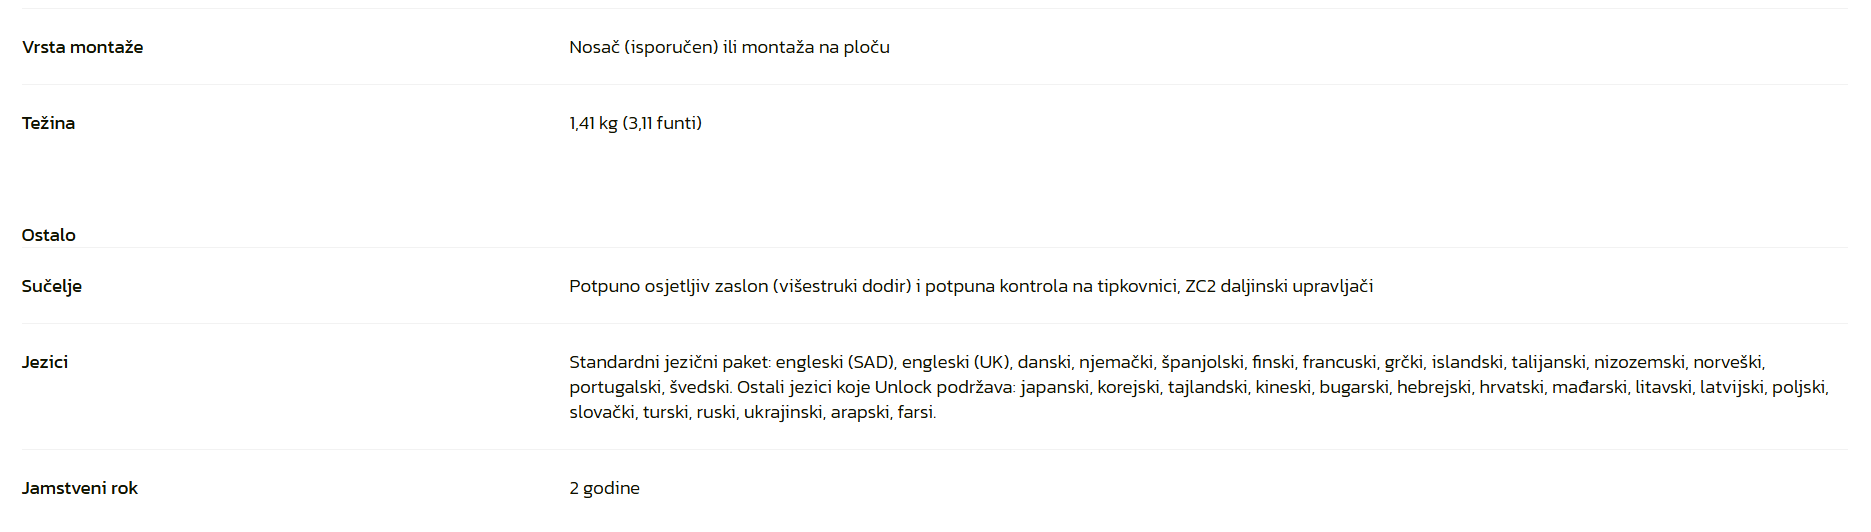This screenshot has height=532, width=1871.
Task: Click the Vrsta montaže label
Action: pos(82,47)
